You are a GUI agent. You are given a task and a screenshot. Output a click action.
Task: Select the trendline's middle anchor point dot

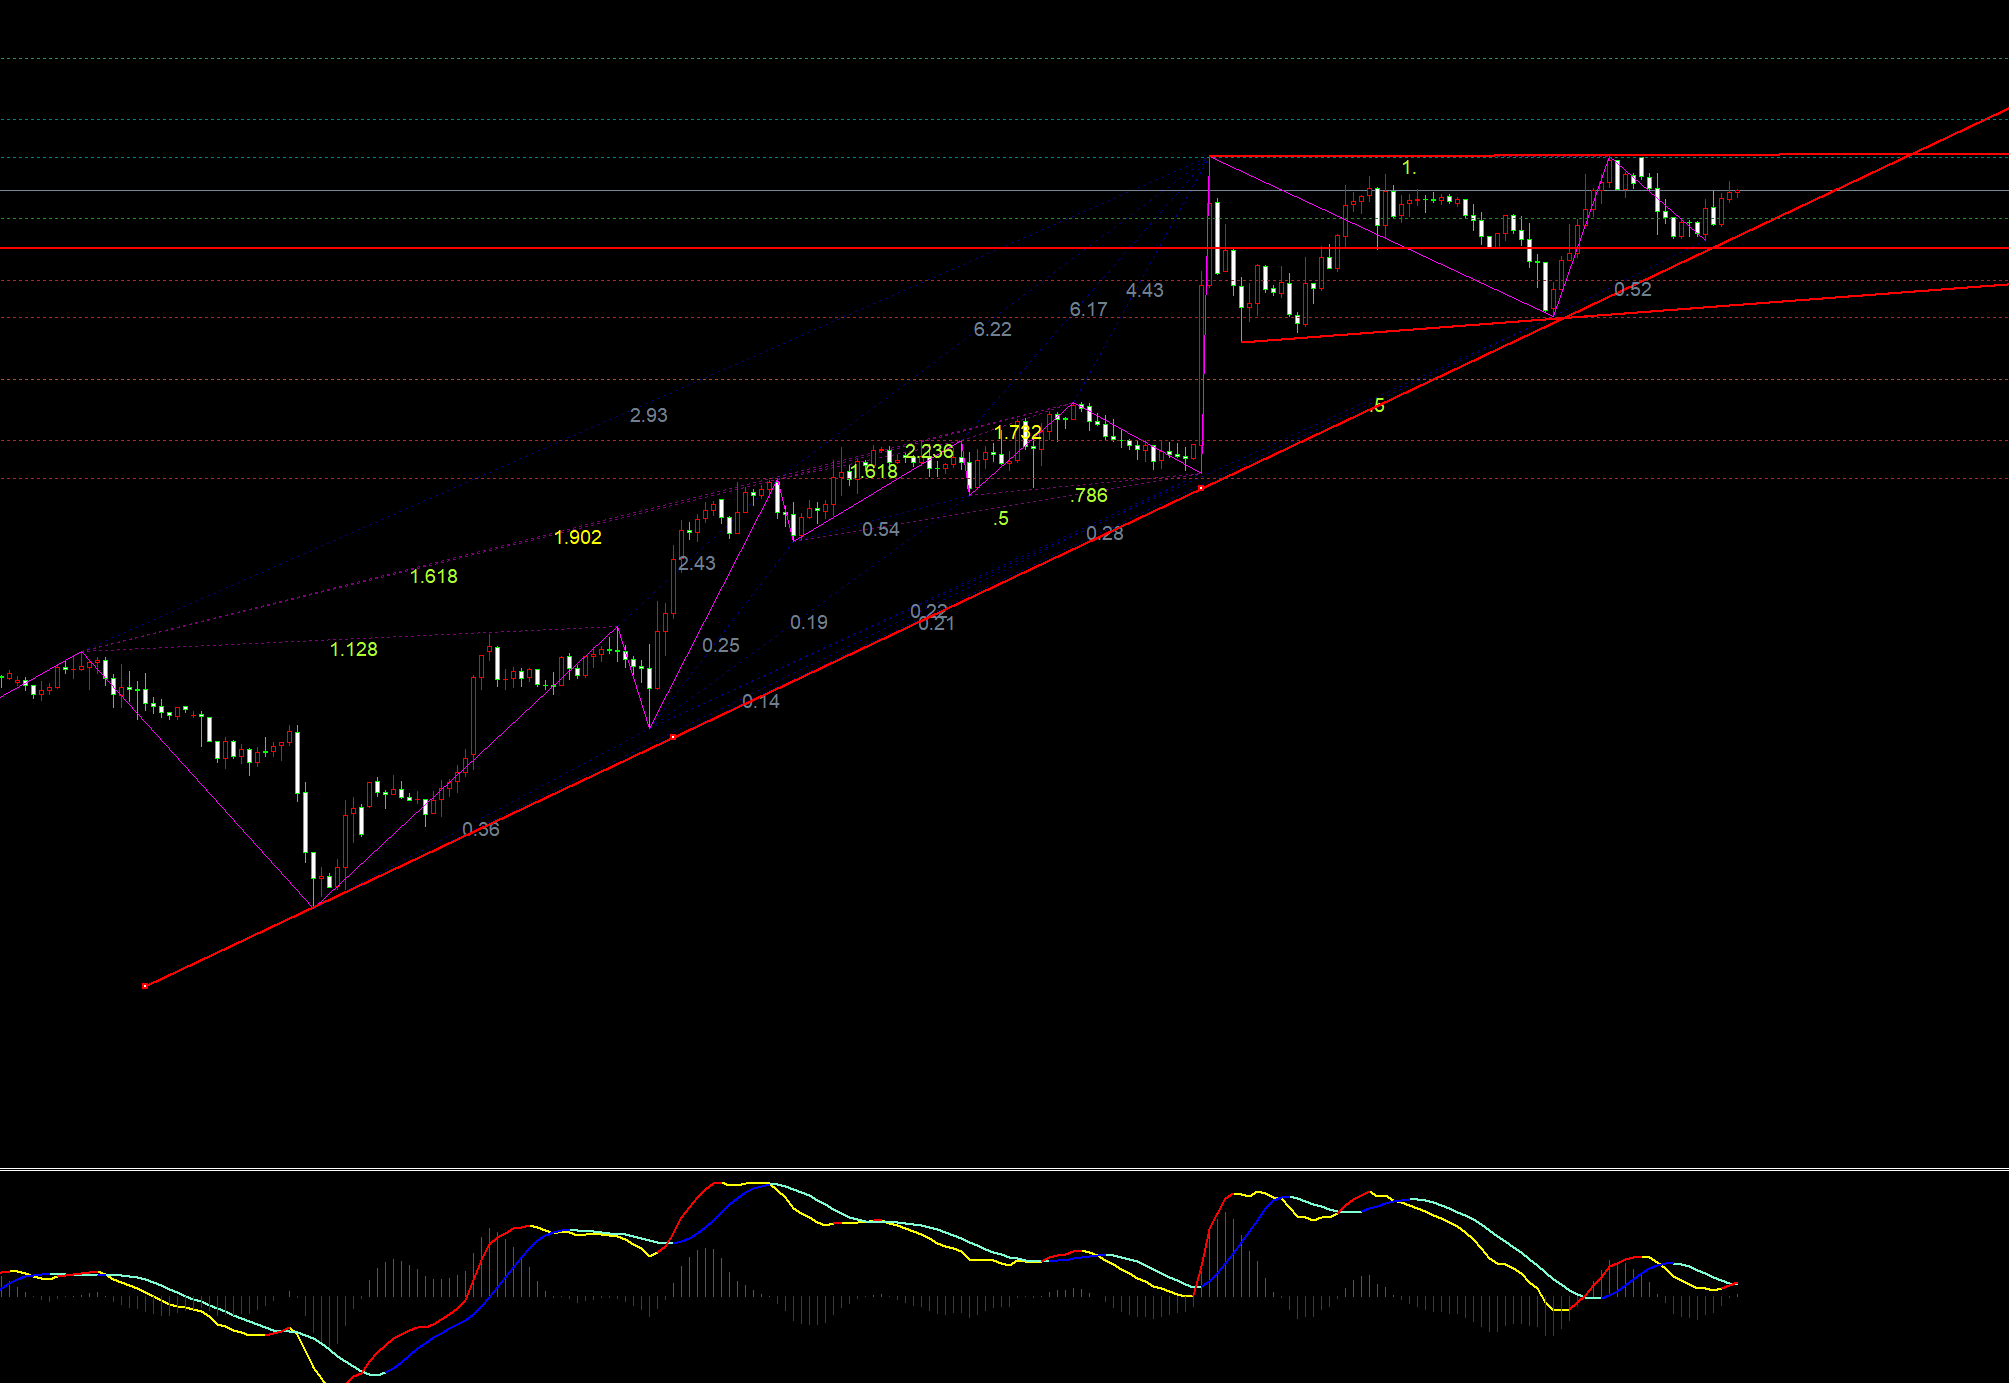pos(673,737)
